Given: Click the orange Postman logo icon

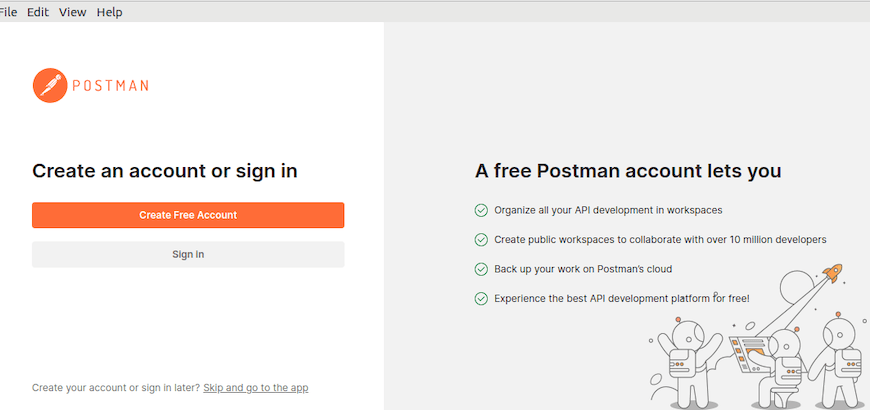Looking at the screenshot, I should (50, 85).
